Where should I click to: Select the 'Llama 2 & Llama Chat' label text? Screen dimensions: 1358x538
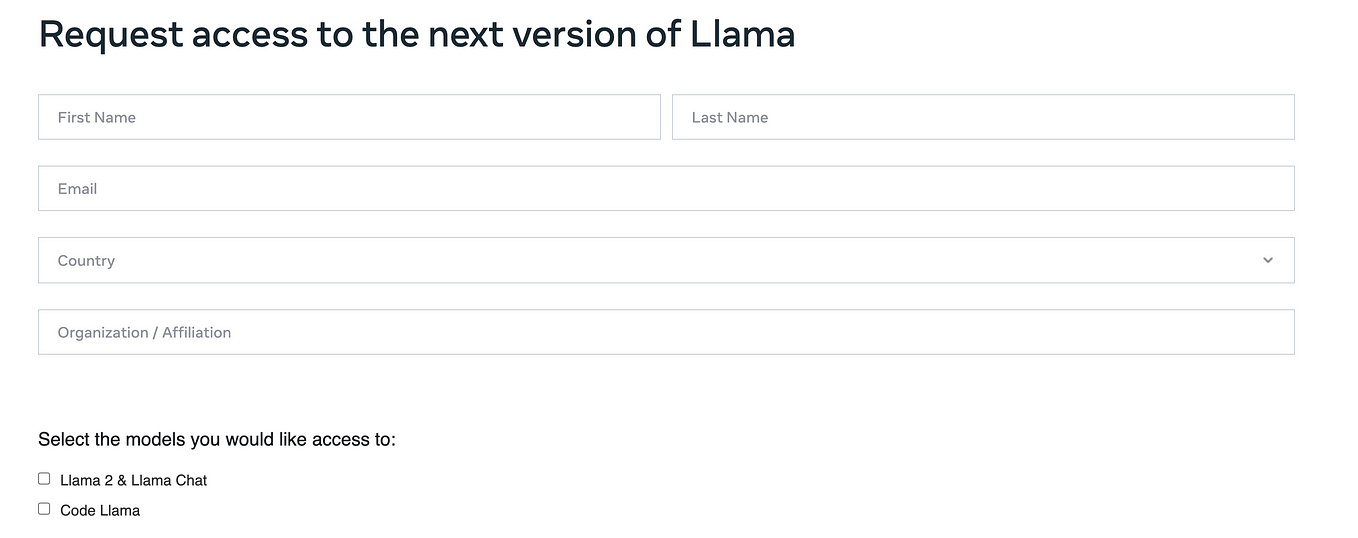pyautogui.click(x=133, y=480)
